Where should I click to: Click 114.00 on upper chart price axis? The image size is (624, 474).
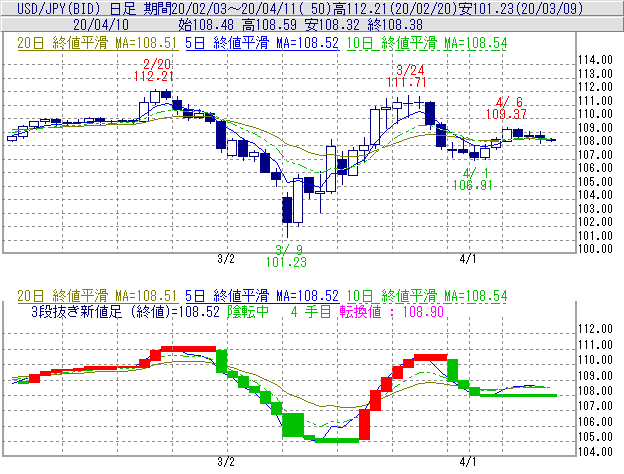click(x=595, y=60)
